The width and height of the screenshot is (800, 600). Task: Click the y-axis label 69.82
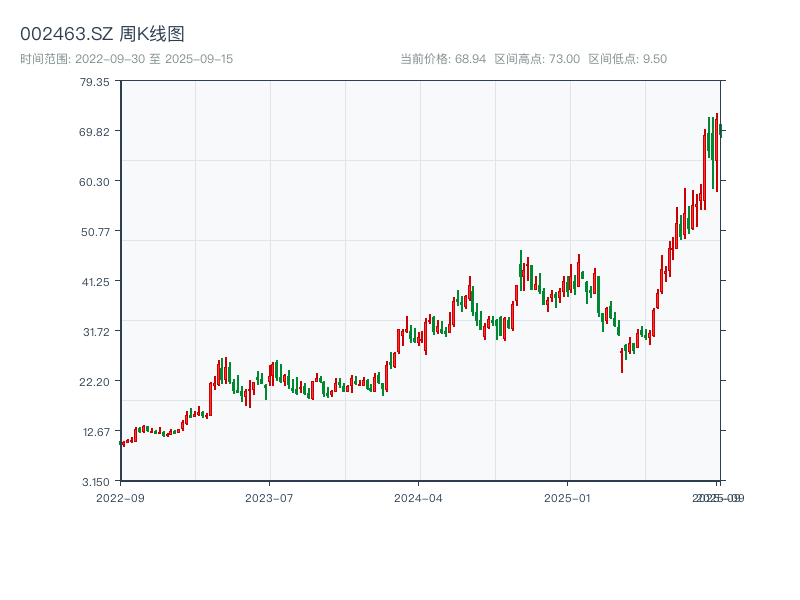coord(94,132)
